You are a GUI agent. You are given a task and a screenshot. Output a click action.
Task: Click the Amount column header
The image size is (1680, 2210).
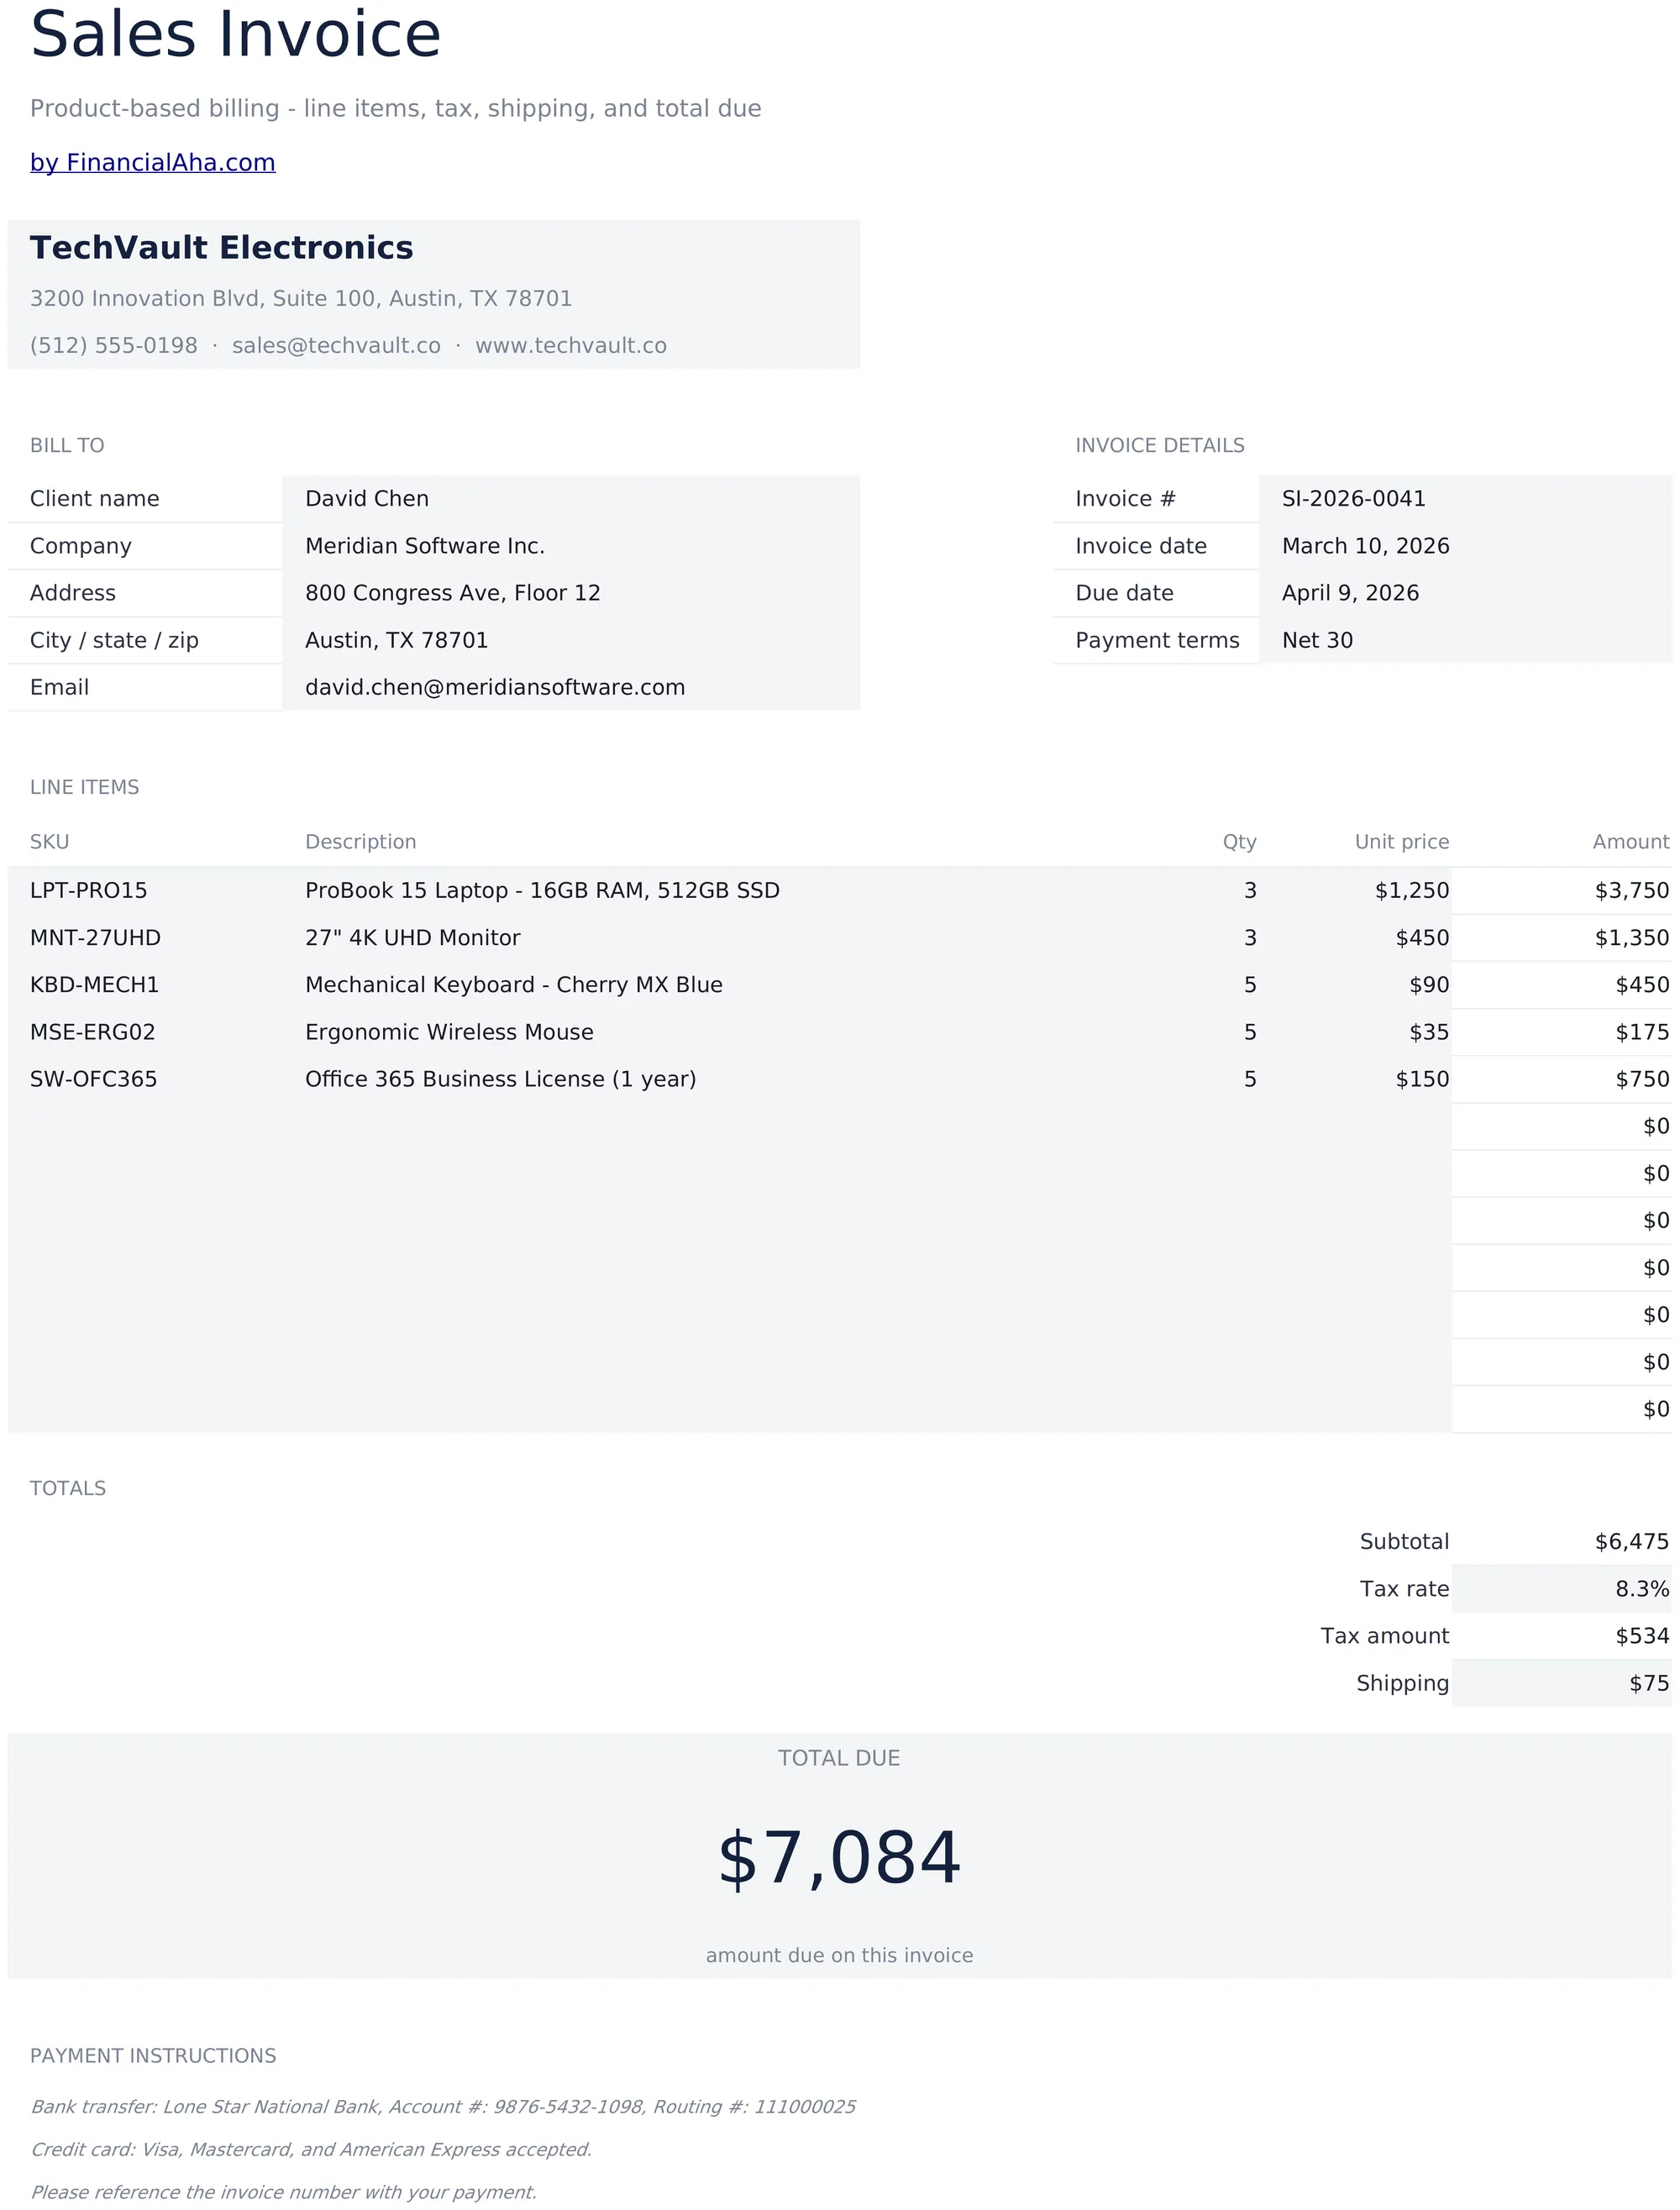click(1631, 842)
